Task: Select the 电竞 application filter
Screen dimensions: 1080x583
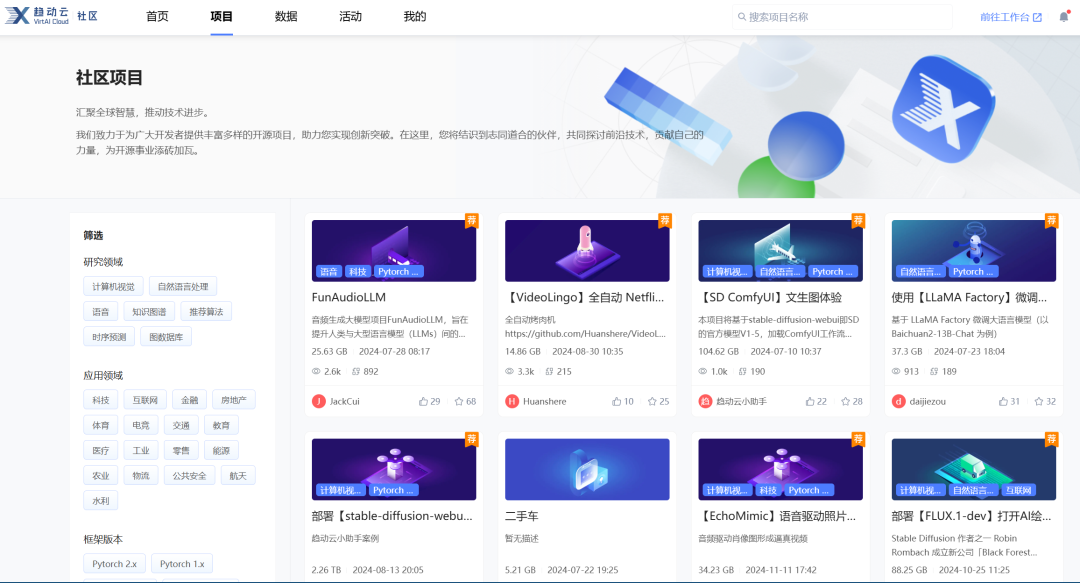Action: pos(141,425)
